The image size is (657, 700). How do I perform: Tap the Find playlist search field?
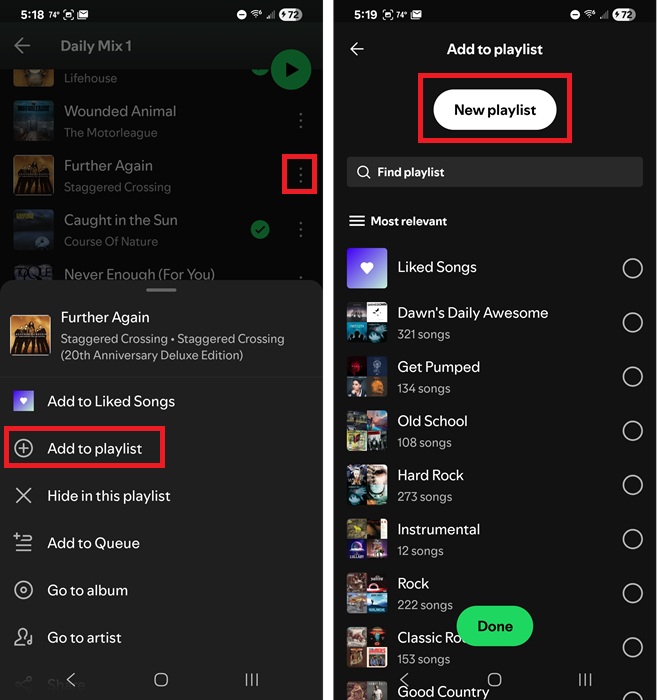click(495, 172)
